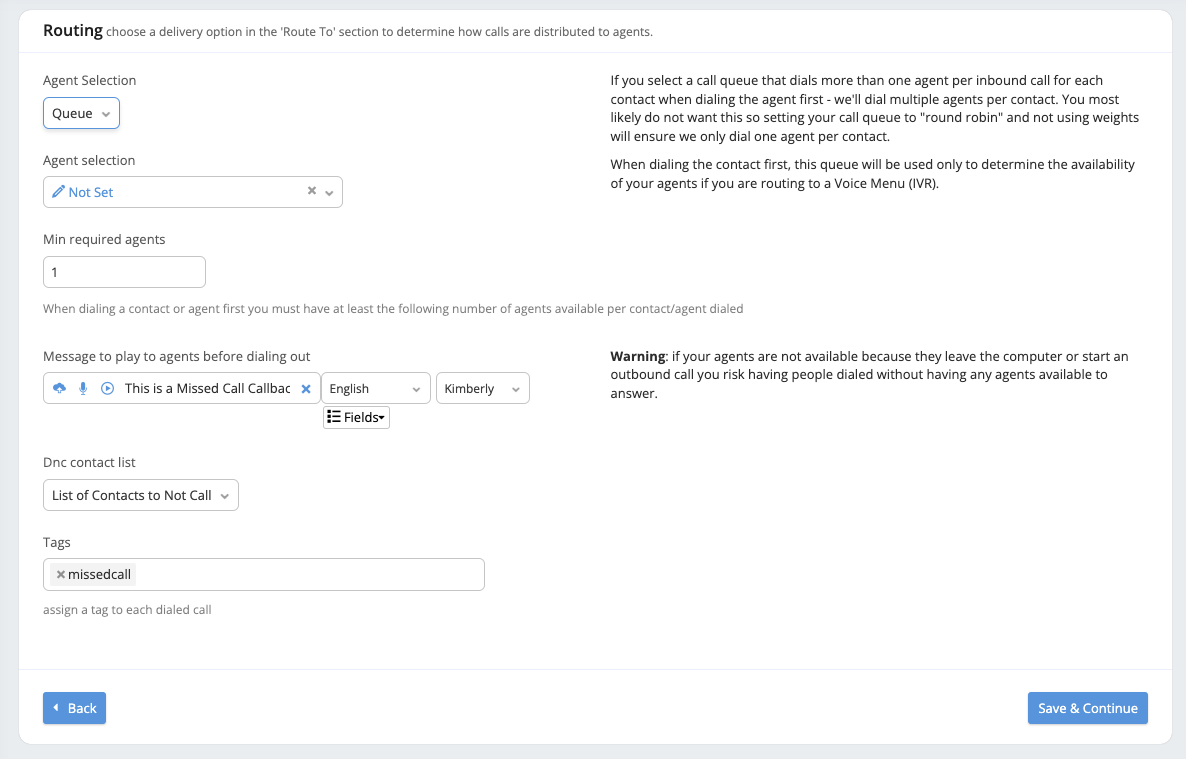Edit the Missed Call Callback message text
The image size is (1186, 759).
coord(207,388)
